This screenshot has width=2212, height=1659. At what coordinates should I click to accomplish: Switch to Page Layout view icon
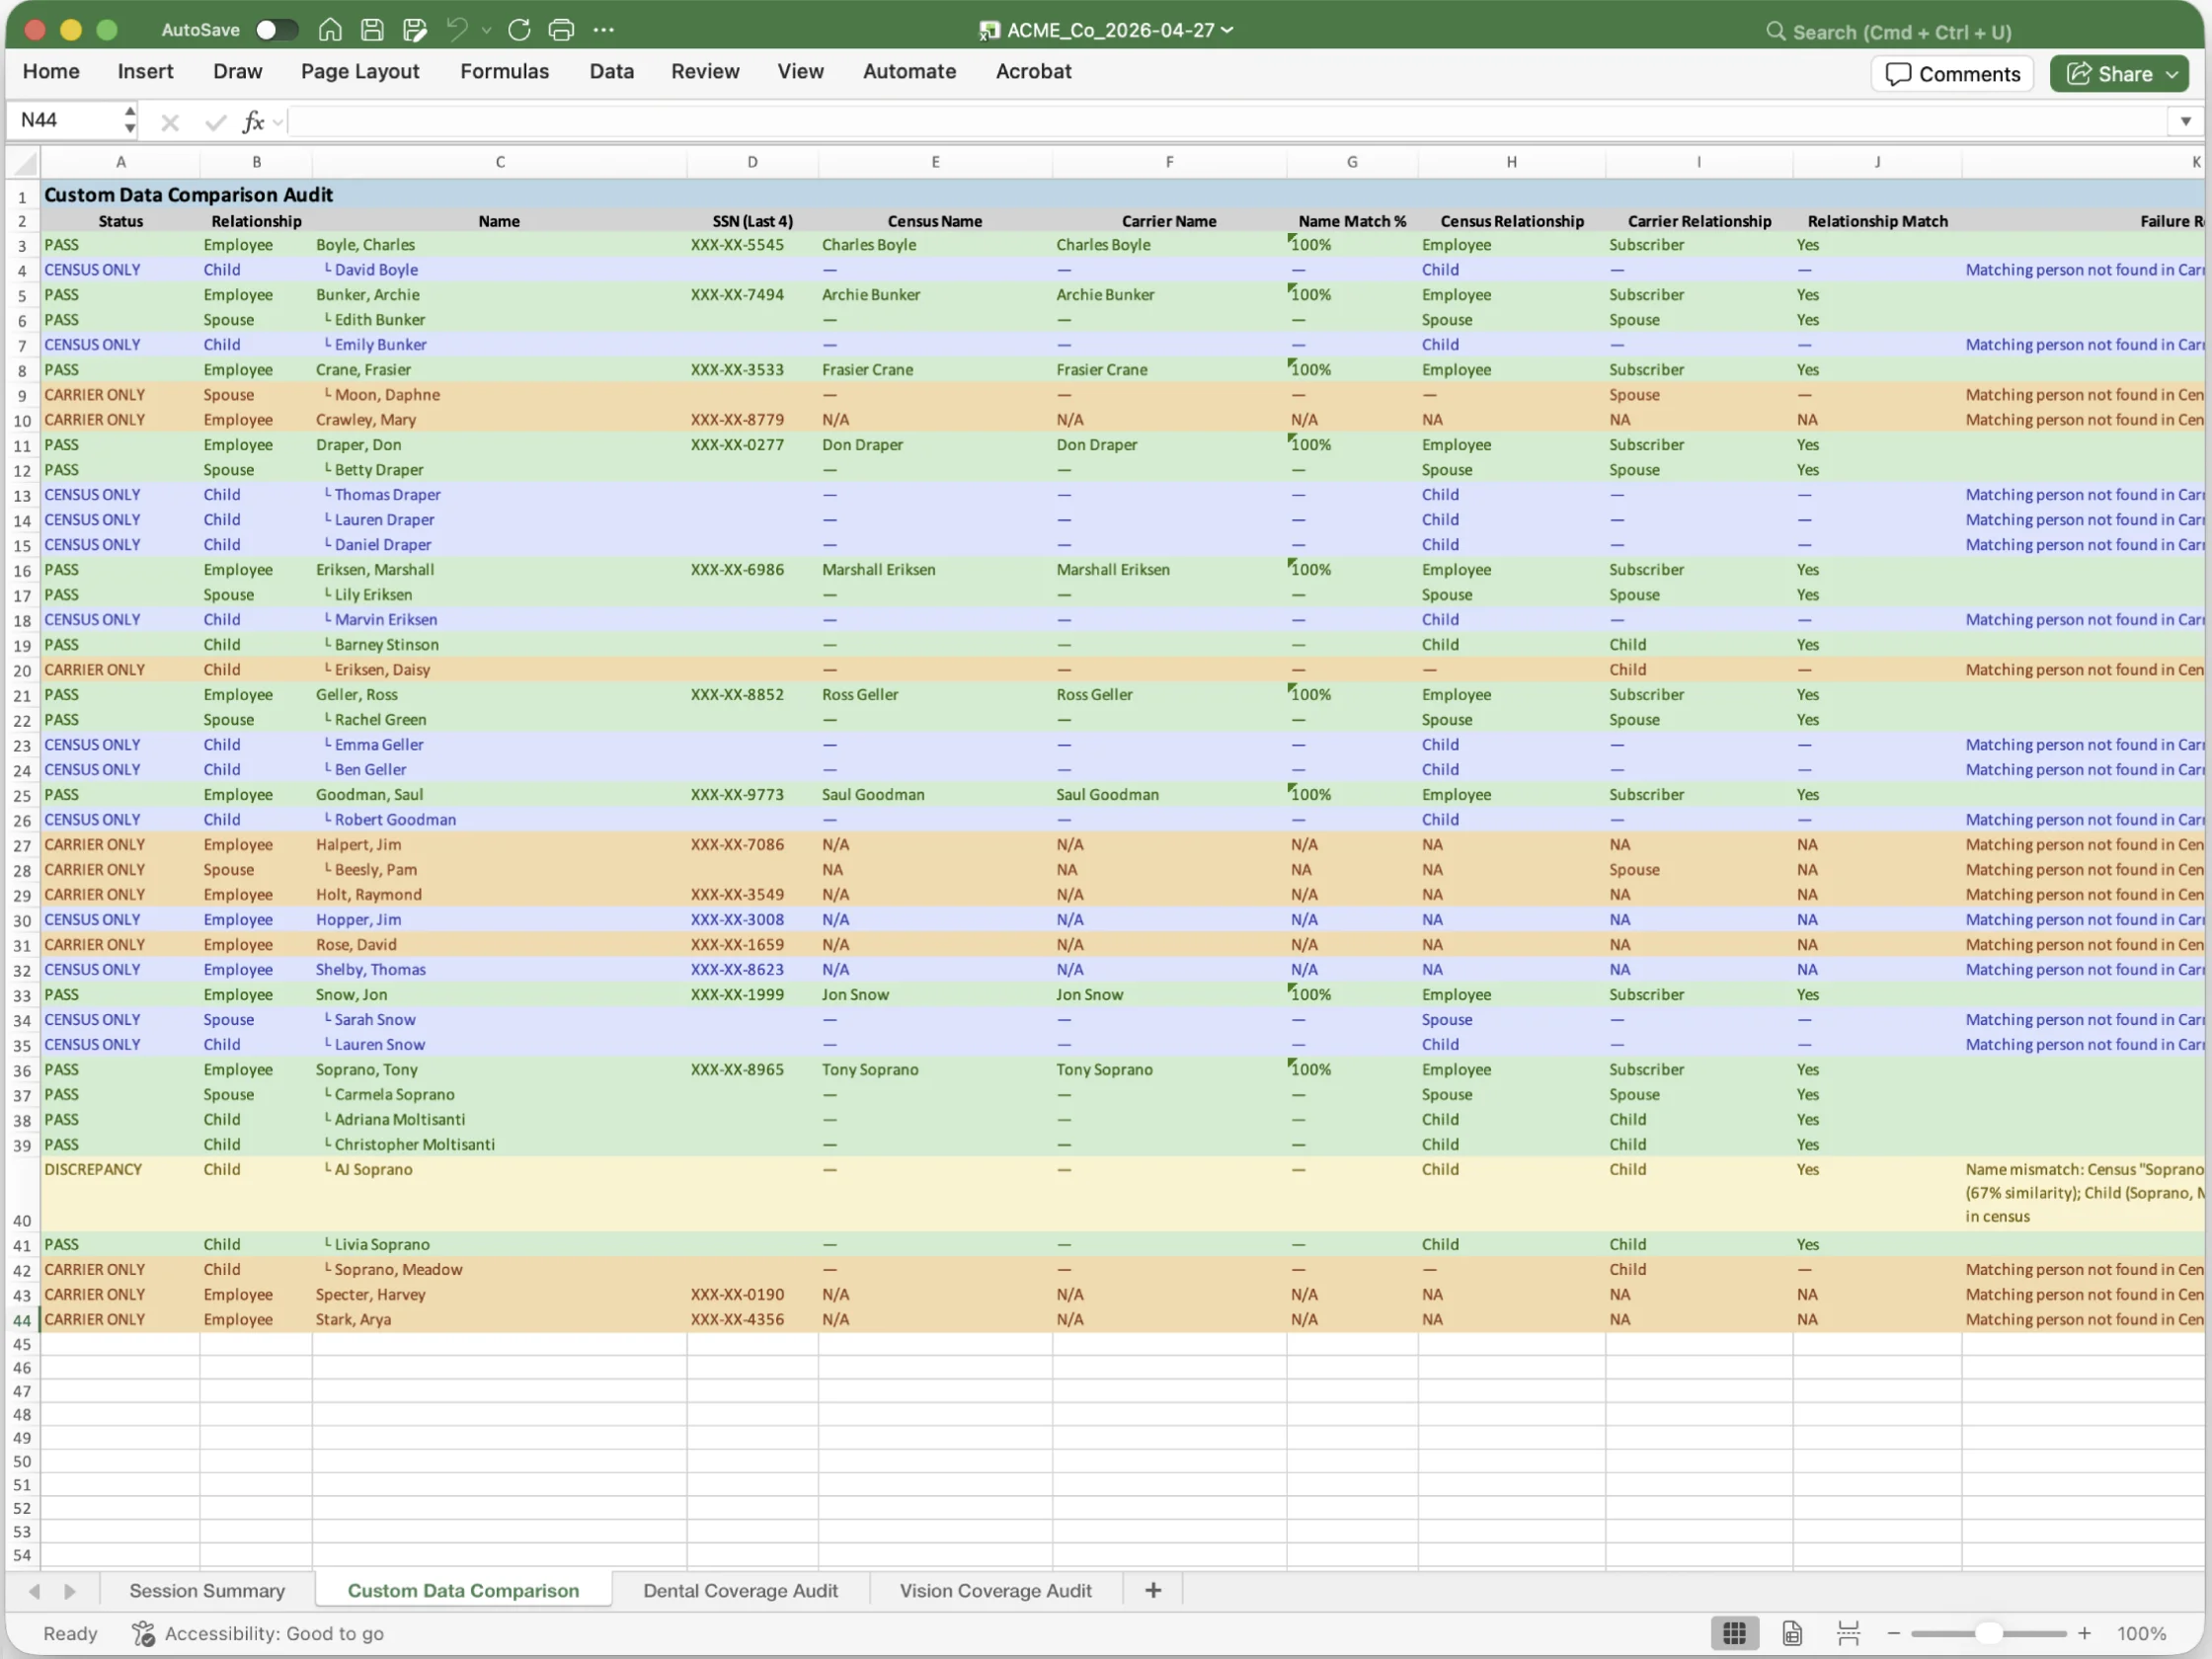(x=1792, y=1633)
